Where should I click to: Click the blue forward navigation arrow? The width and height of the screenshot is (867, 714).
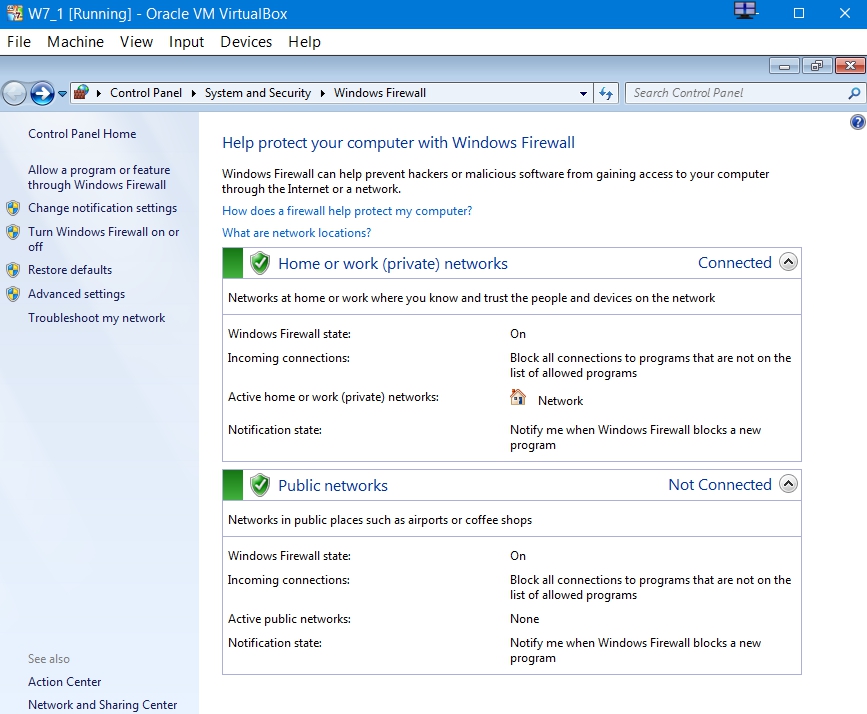pyautogui.click(x=42, y=93)
